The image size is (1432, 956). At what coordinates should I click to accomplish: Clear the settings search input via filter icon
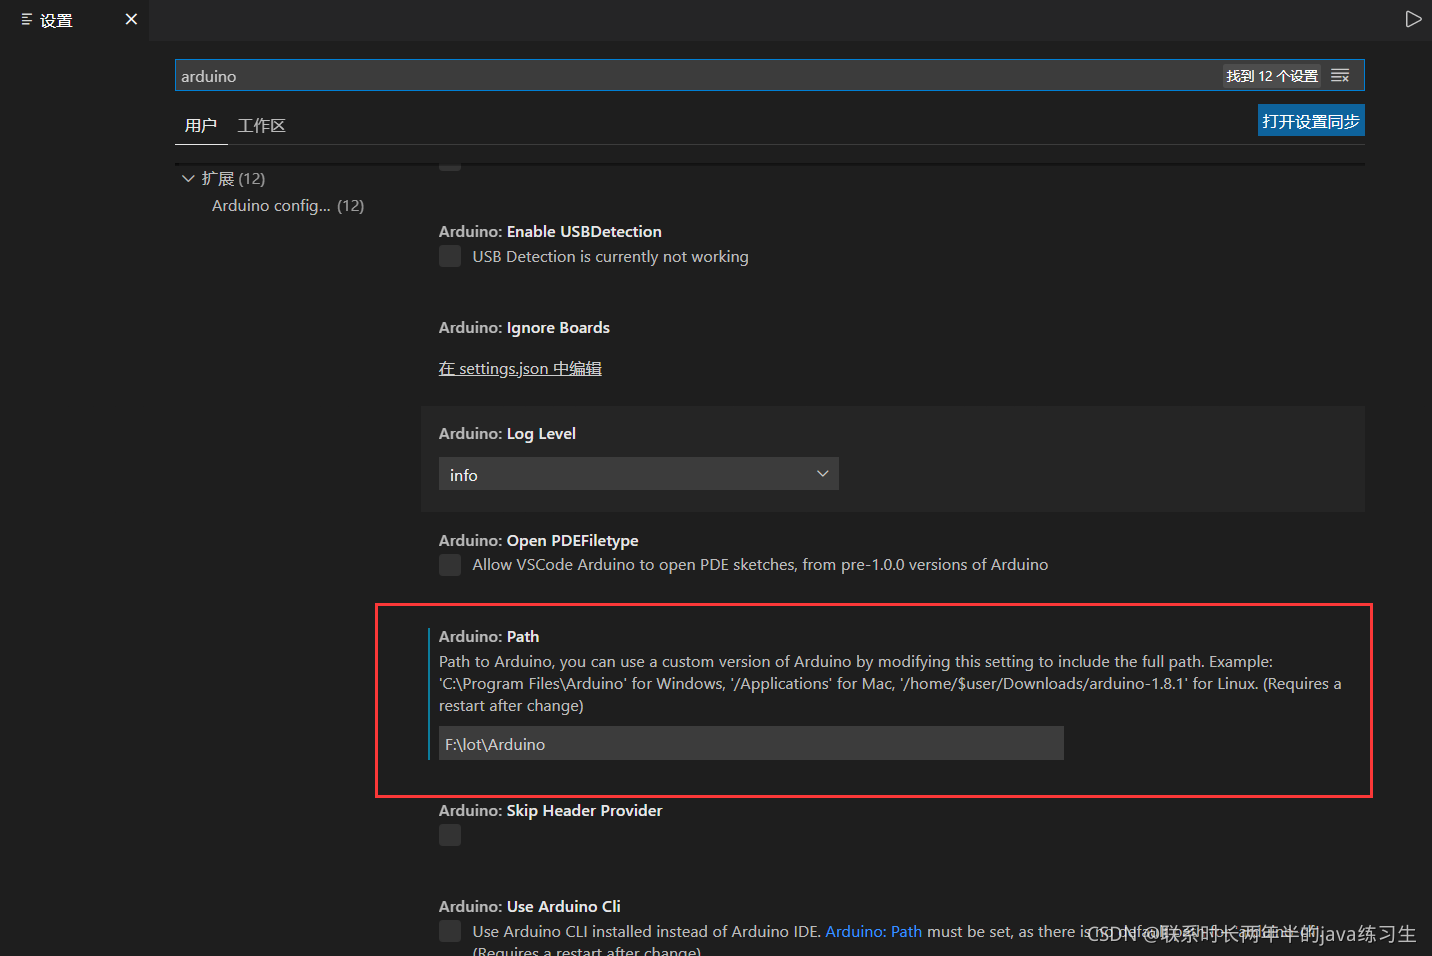coord(1340,76)
